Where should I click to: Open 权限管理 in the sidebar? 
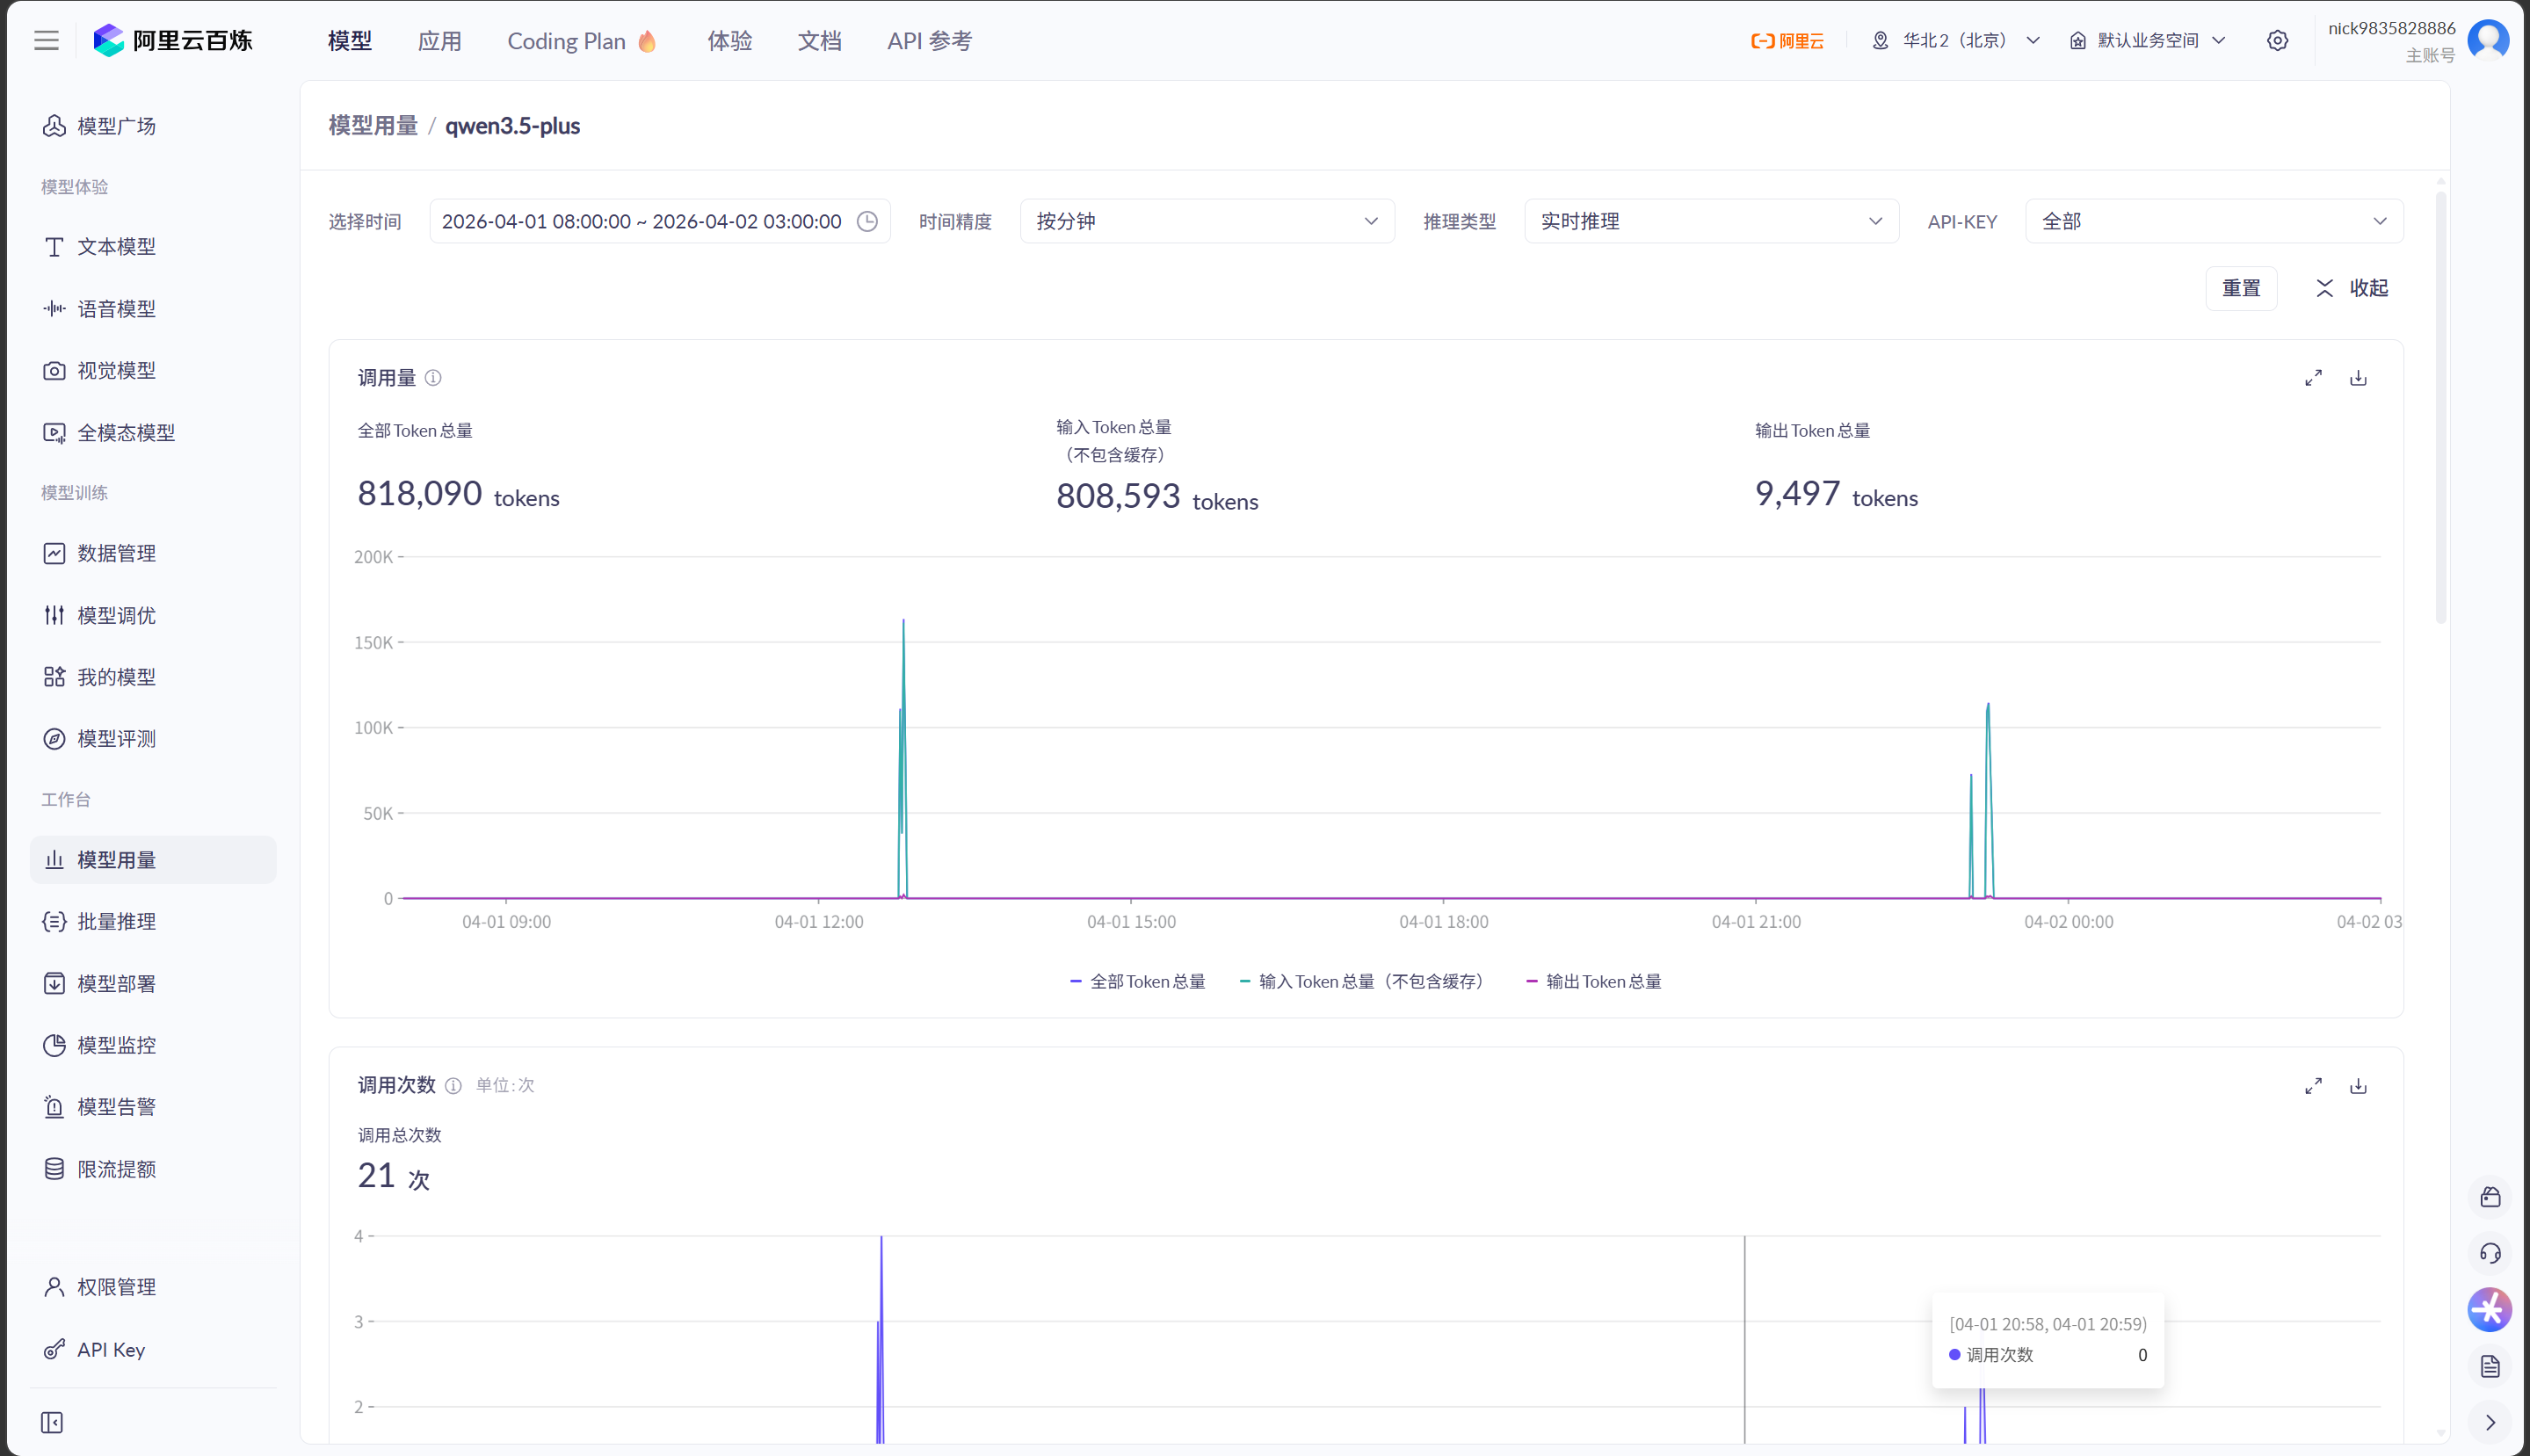[153, 1287]
